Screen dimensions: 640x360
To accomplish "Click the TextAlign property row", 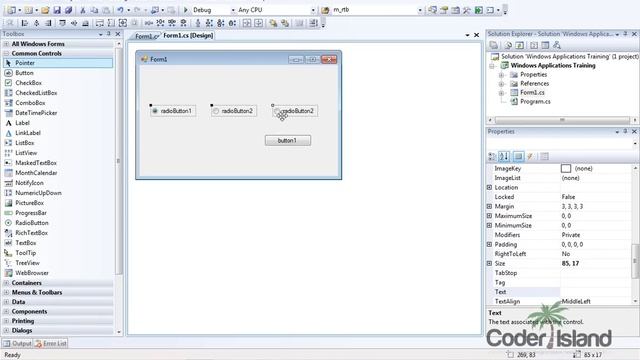I will [559, 302].
